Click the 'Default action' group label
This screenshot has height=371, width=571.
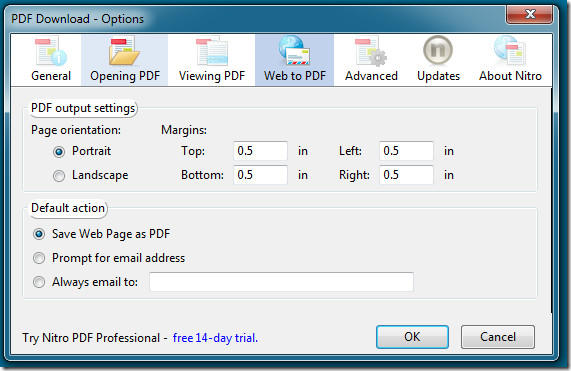[68, 208]
